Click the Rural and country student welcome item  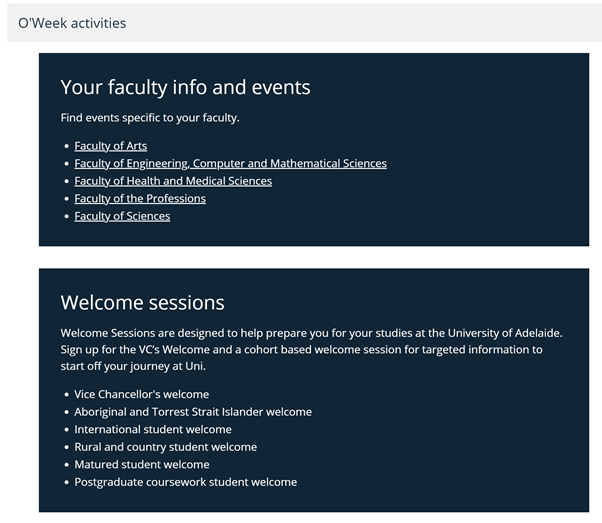tap(165, 447)
